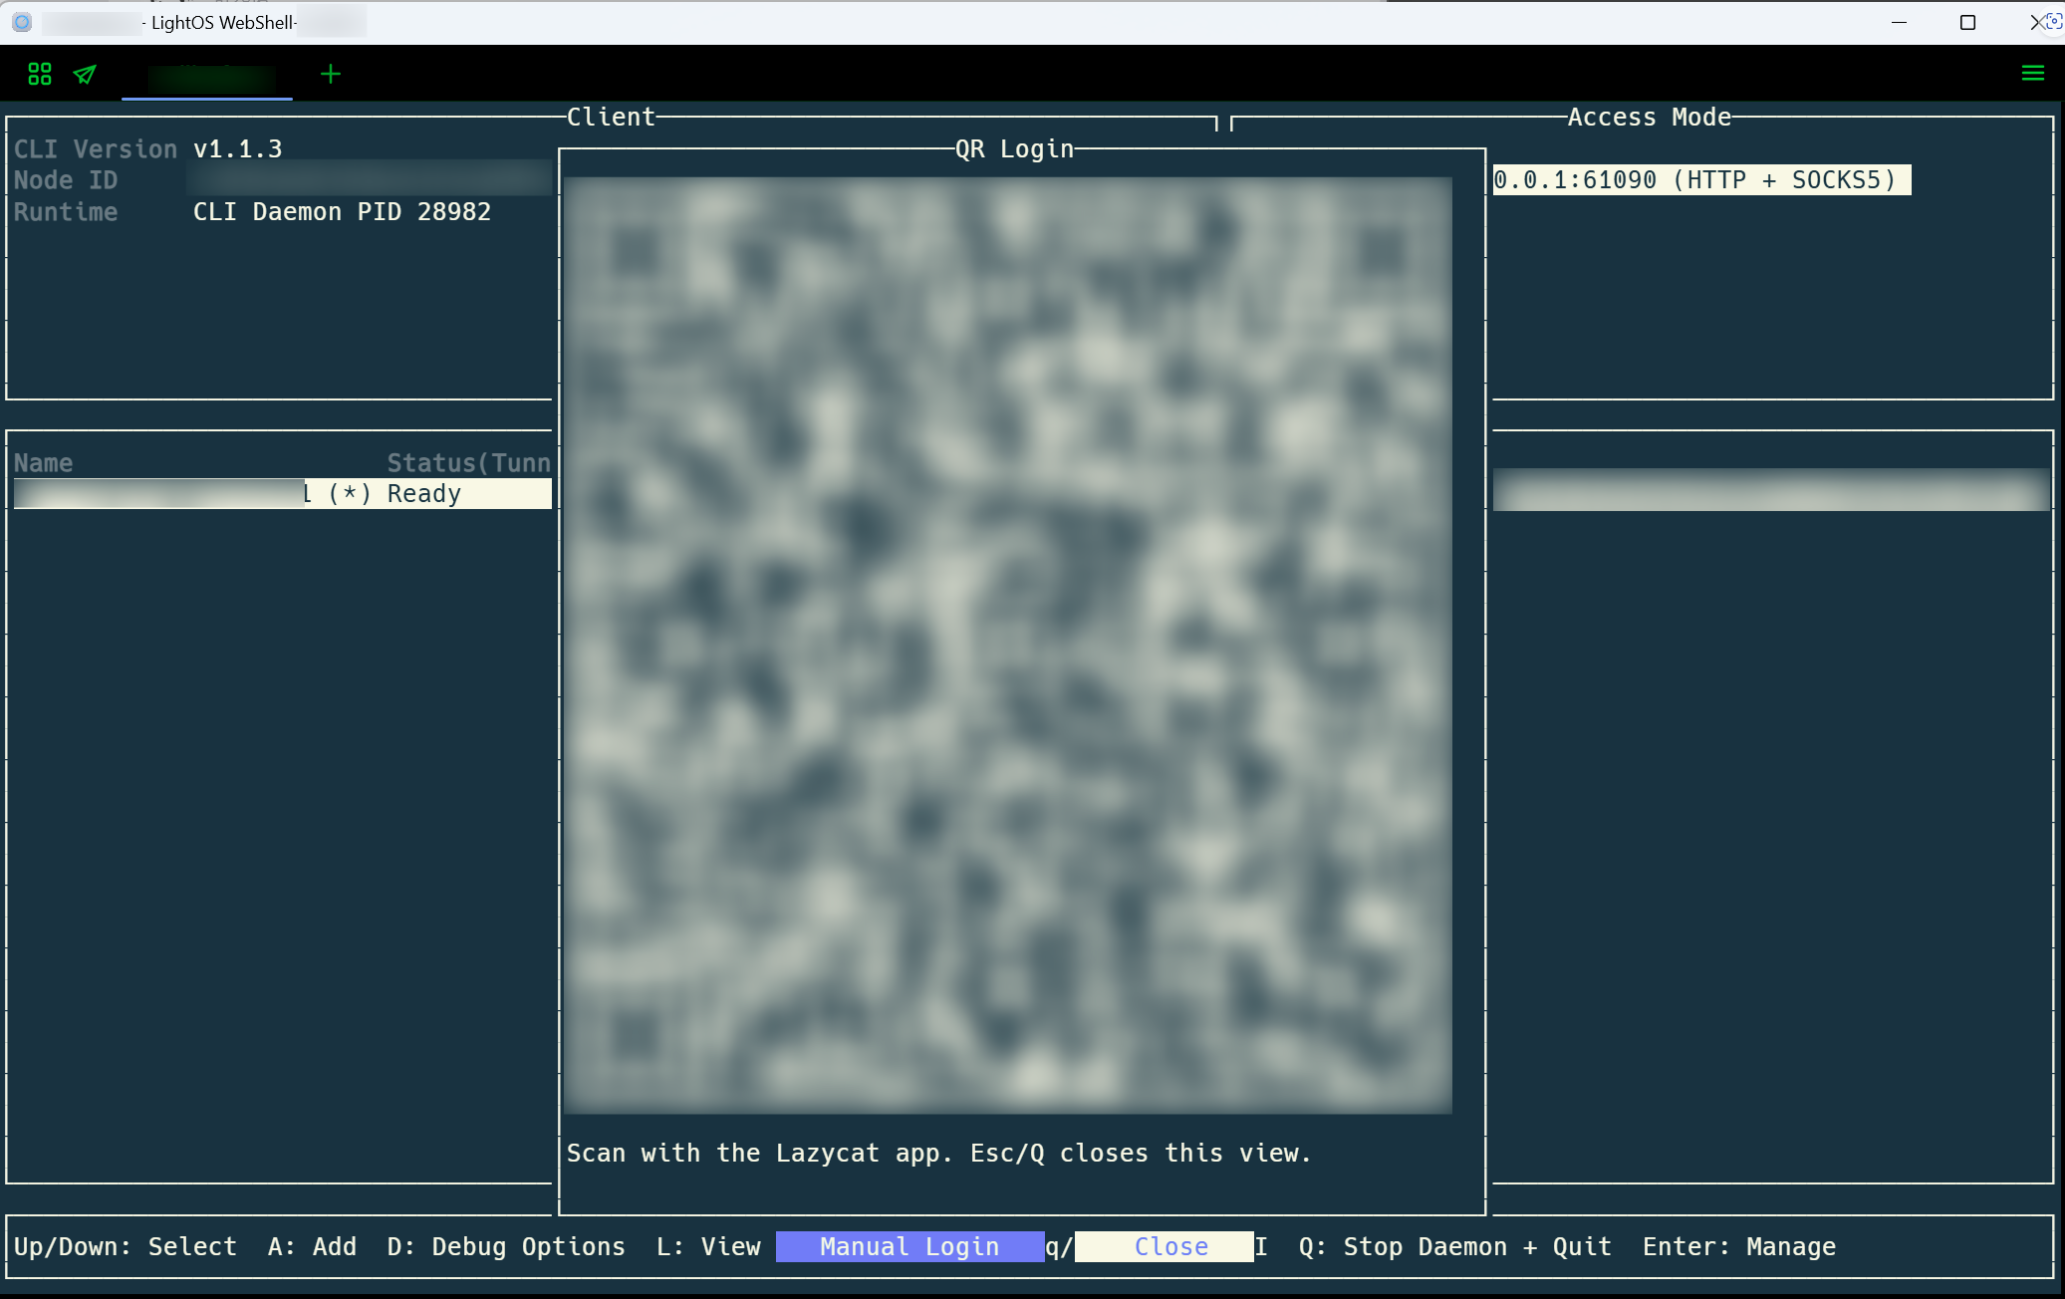Screen dimensions: 2065x1299
Task: Click the Runtime label
Action: click(66, 212)
